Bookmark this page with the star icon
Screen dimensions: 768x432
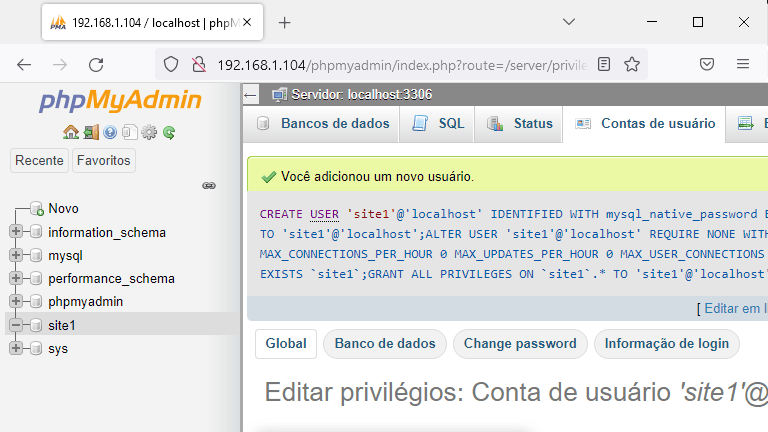tap(632, 64)
